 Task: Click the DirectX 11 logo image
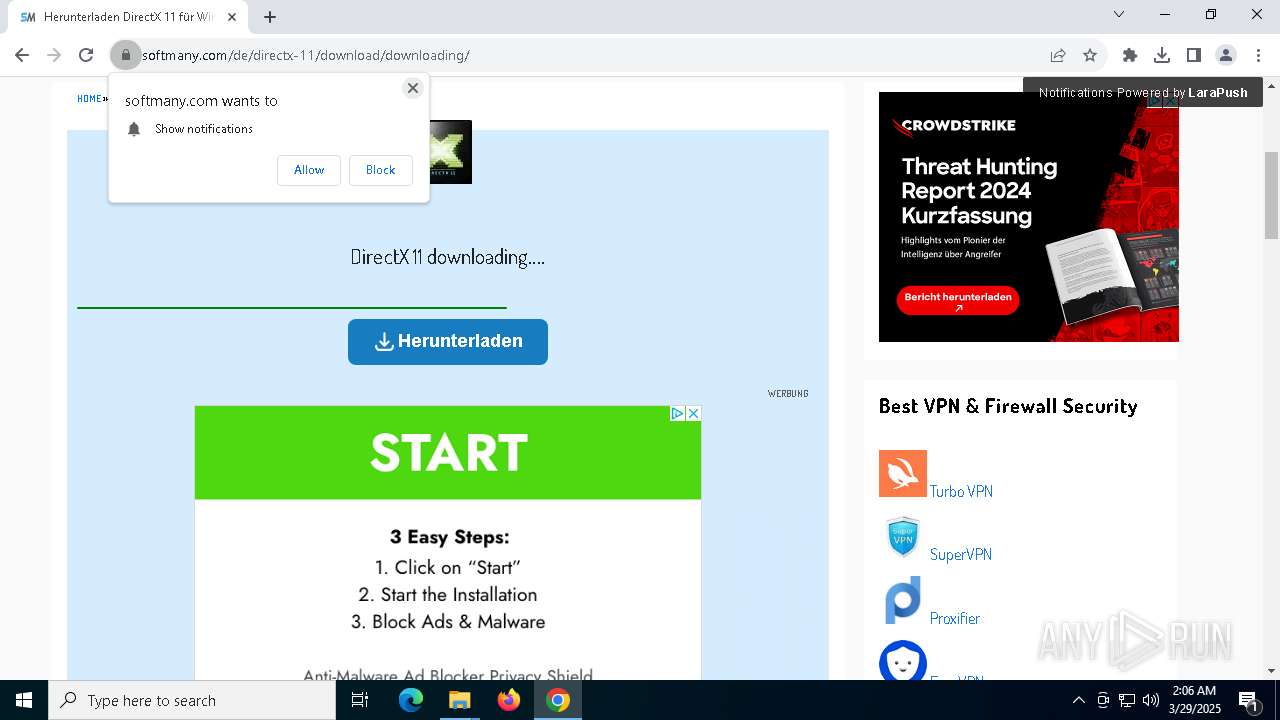pos(450,152)
